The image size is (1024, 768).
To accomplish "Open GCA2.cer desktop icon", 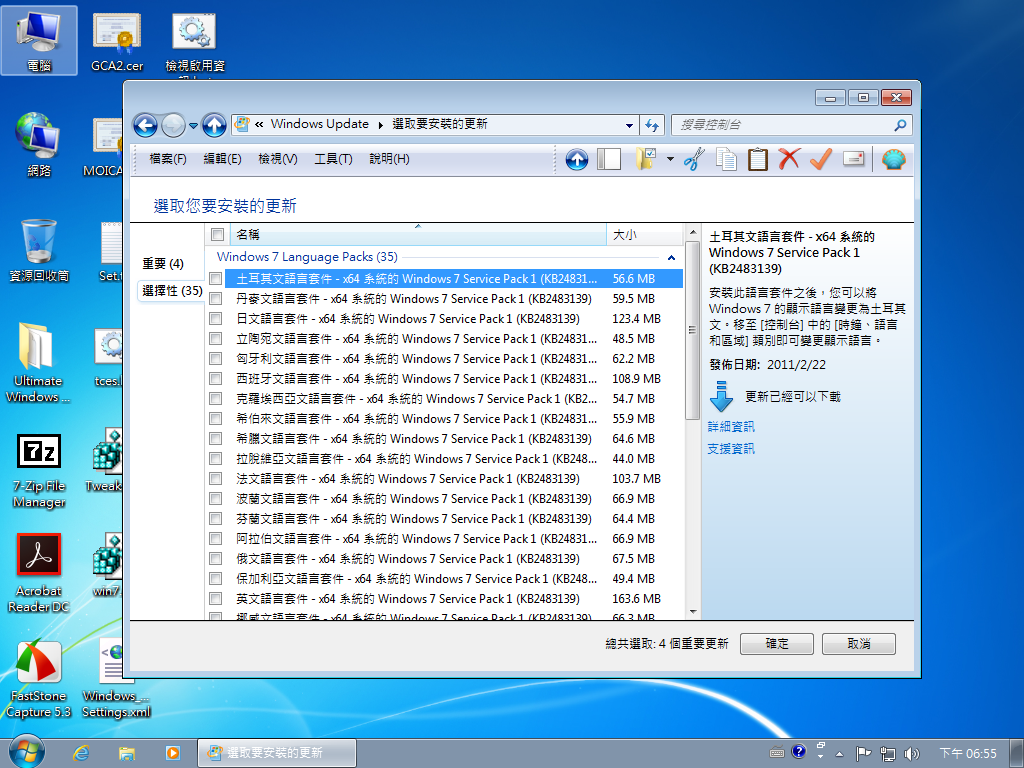I will coord(117,40).
